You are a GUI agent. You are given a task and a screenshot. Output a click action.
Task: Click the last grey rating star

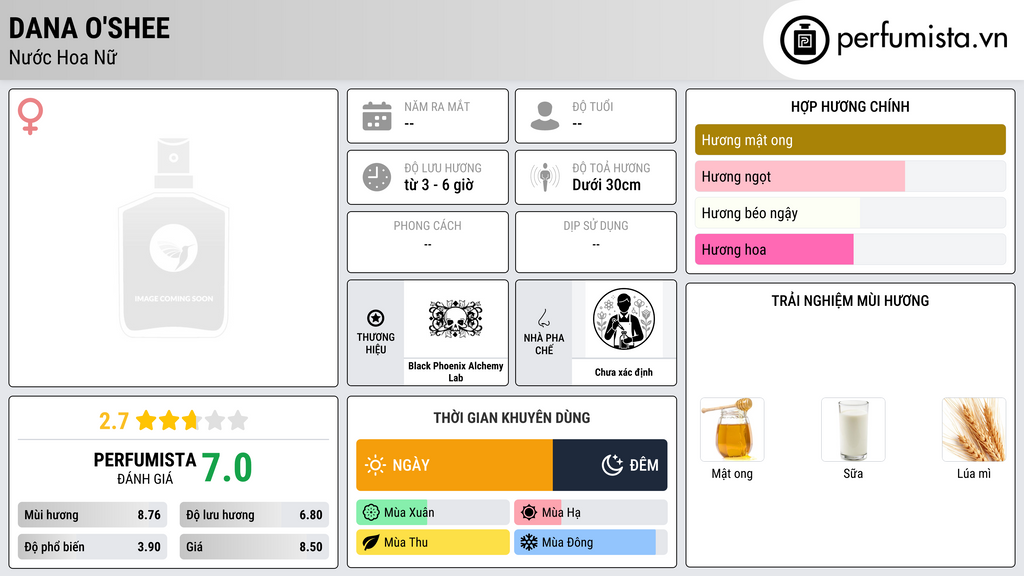(238, 420)
